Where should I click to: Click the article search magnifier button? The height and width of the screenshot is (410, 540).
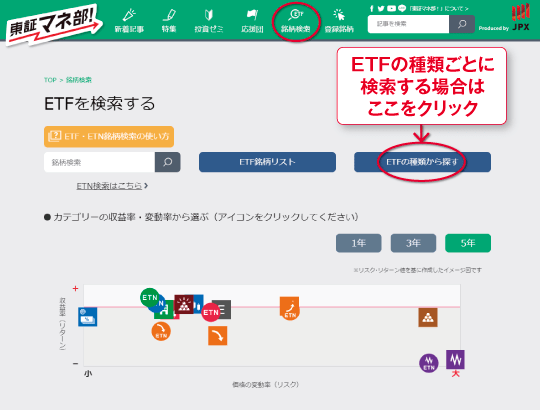(462, 24)
